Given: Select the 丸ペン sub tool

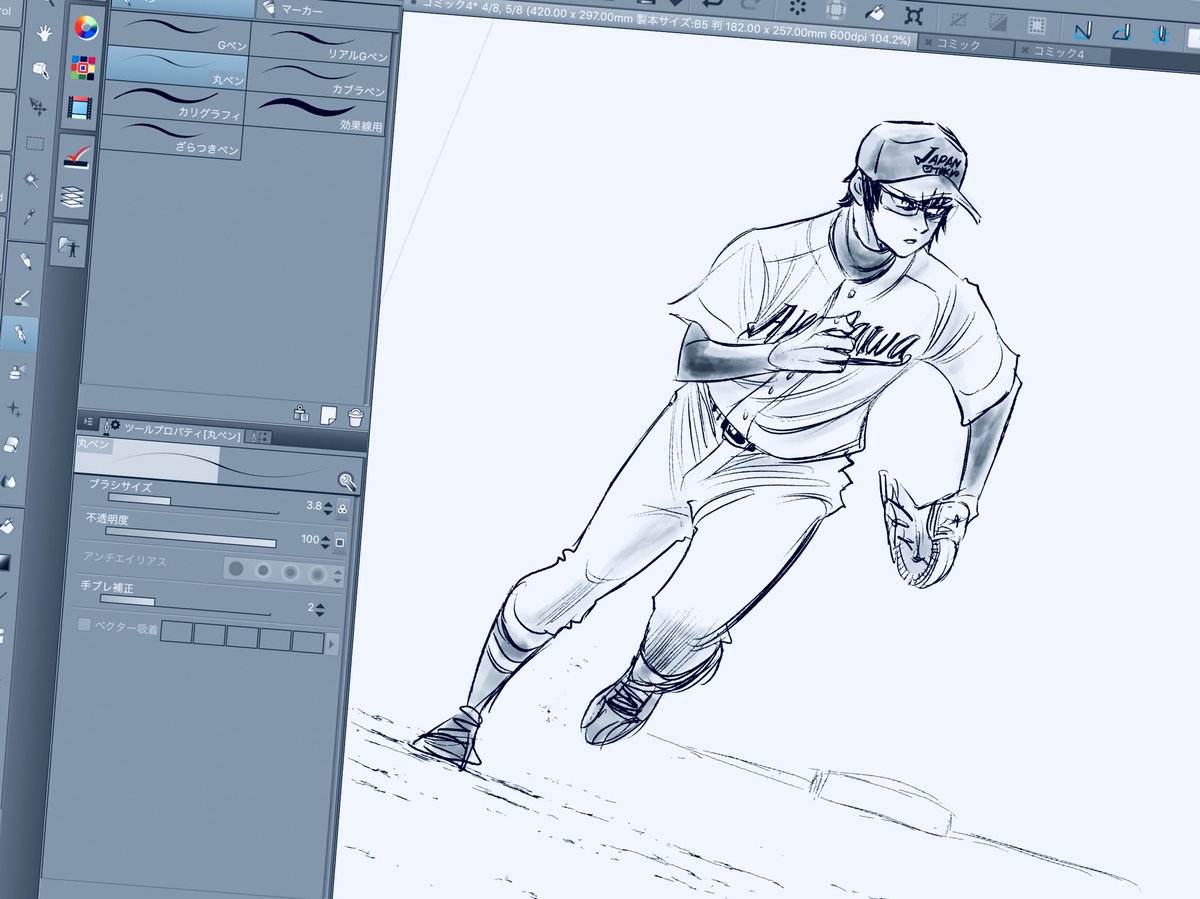Looking at the screenshot, I should [175, 66].
